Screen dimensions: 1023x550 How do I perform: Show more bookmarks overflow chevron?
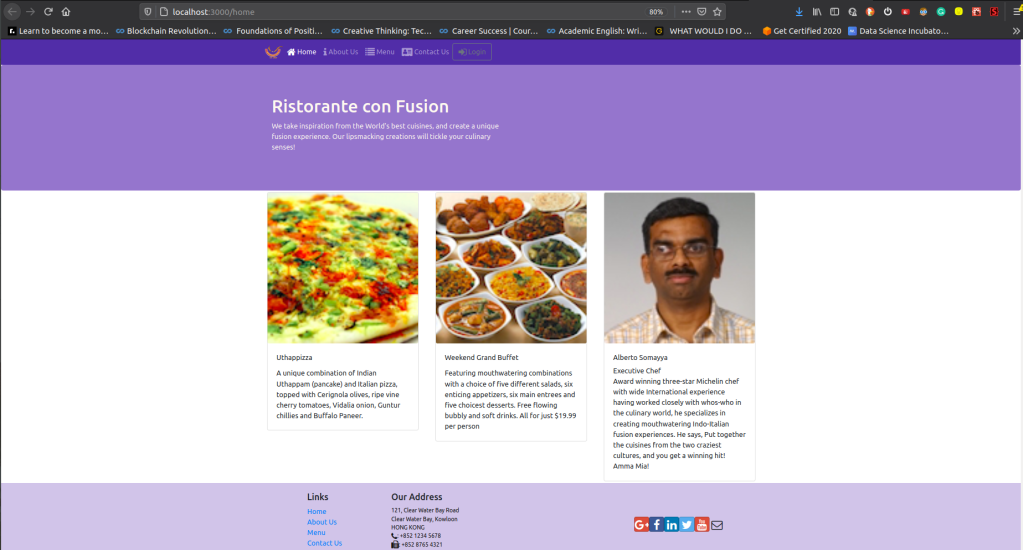[x=1011, y=31]
